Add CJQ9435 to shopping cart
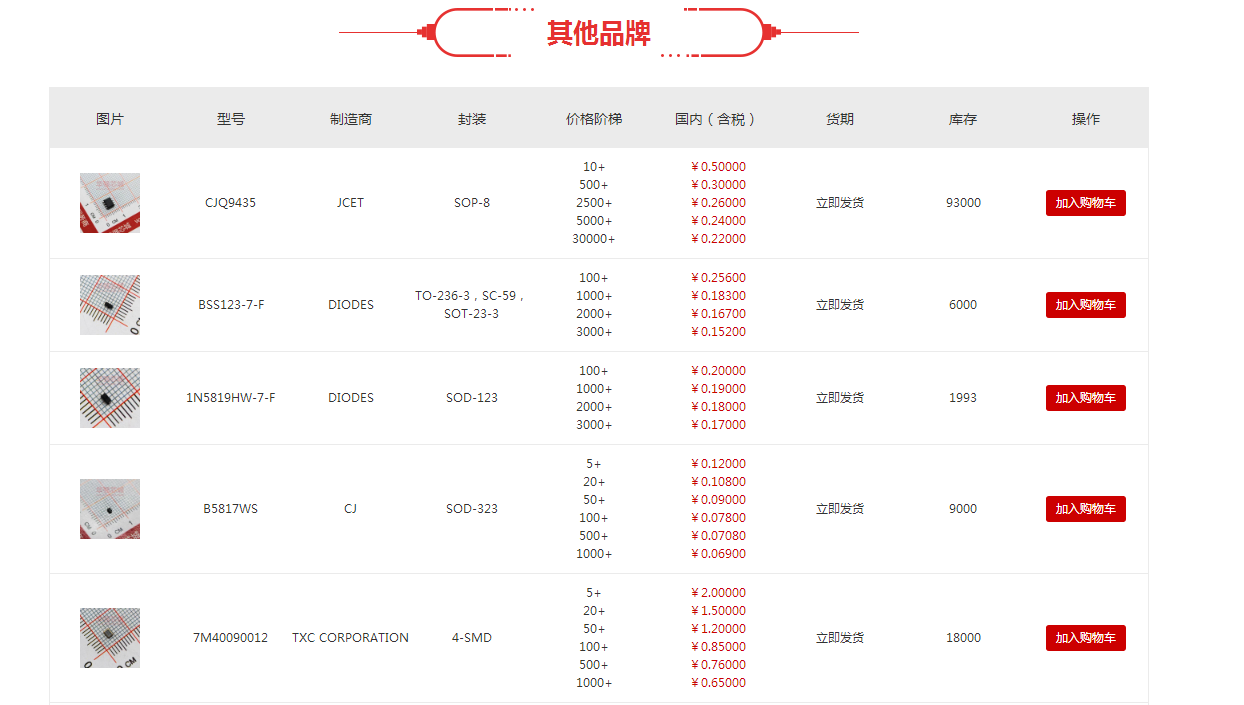Image resolution: width=1244 pixels, height=705 pixels. pyautogui.click(x=1085, y=203)
